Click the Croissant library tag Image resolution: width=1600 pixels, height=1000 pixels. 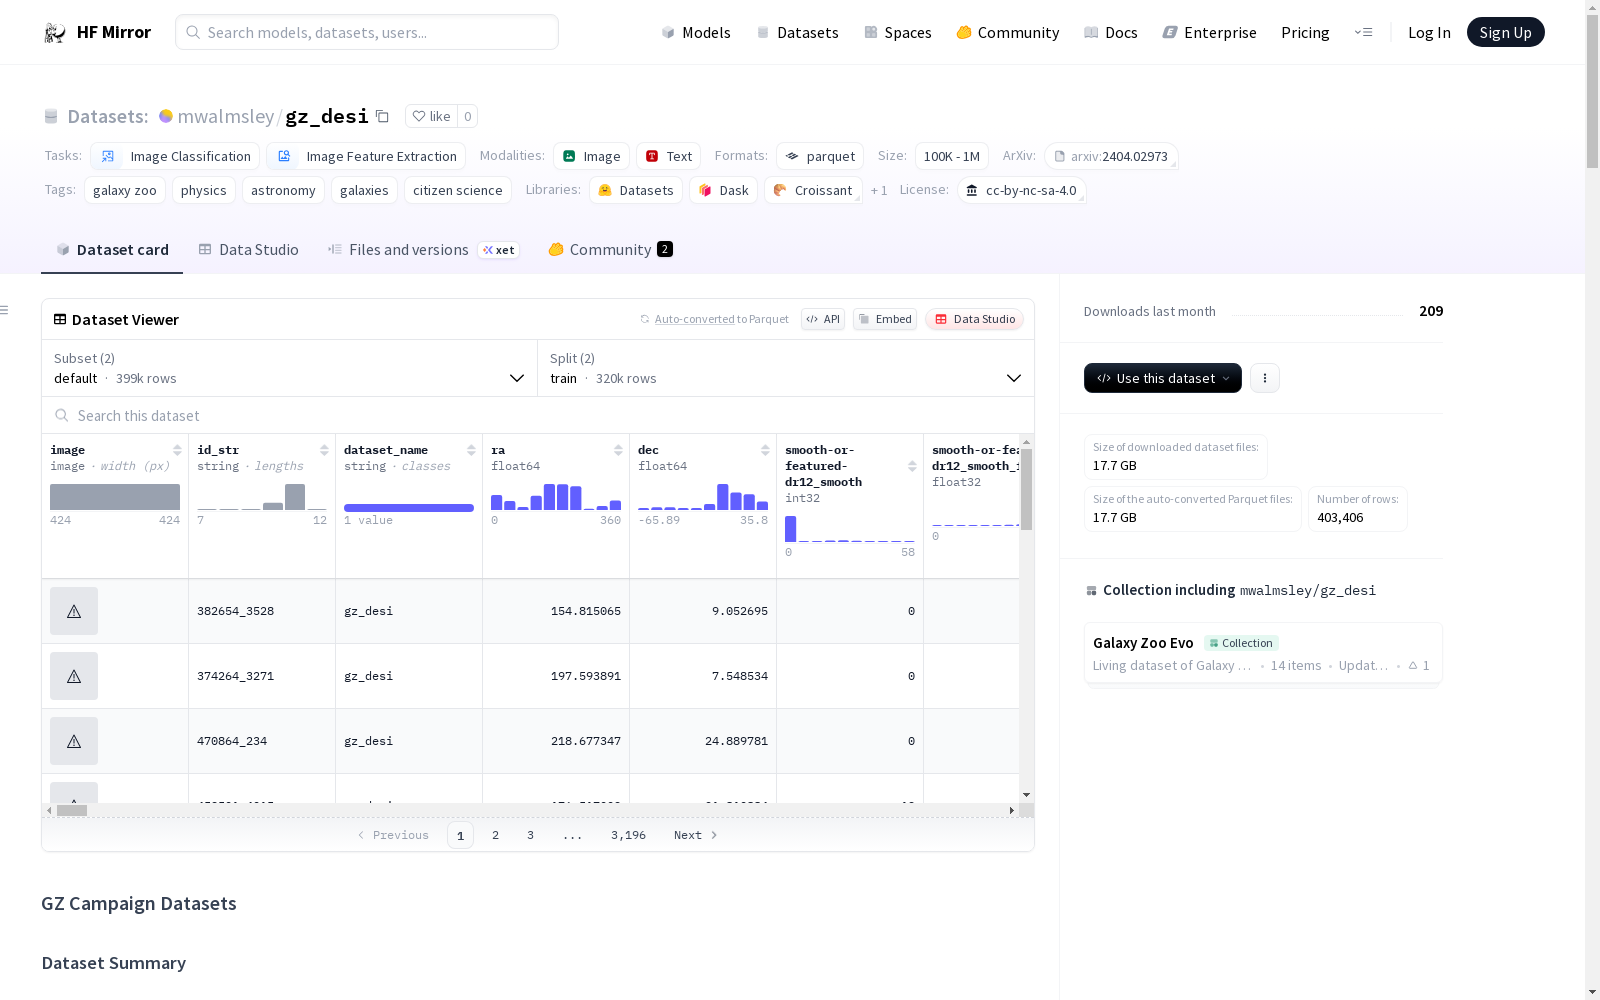pos(813,190)
